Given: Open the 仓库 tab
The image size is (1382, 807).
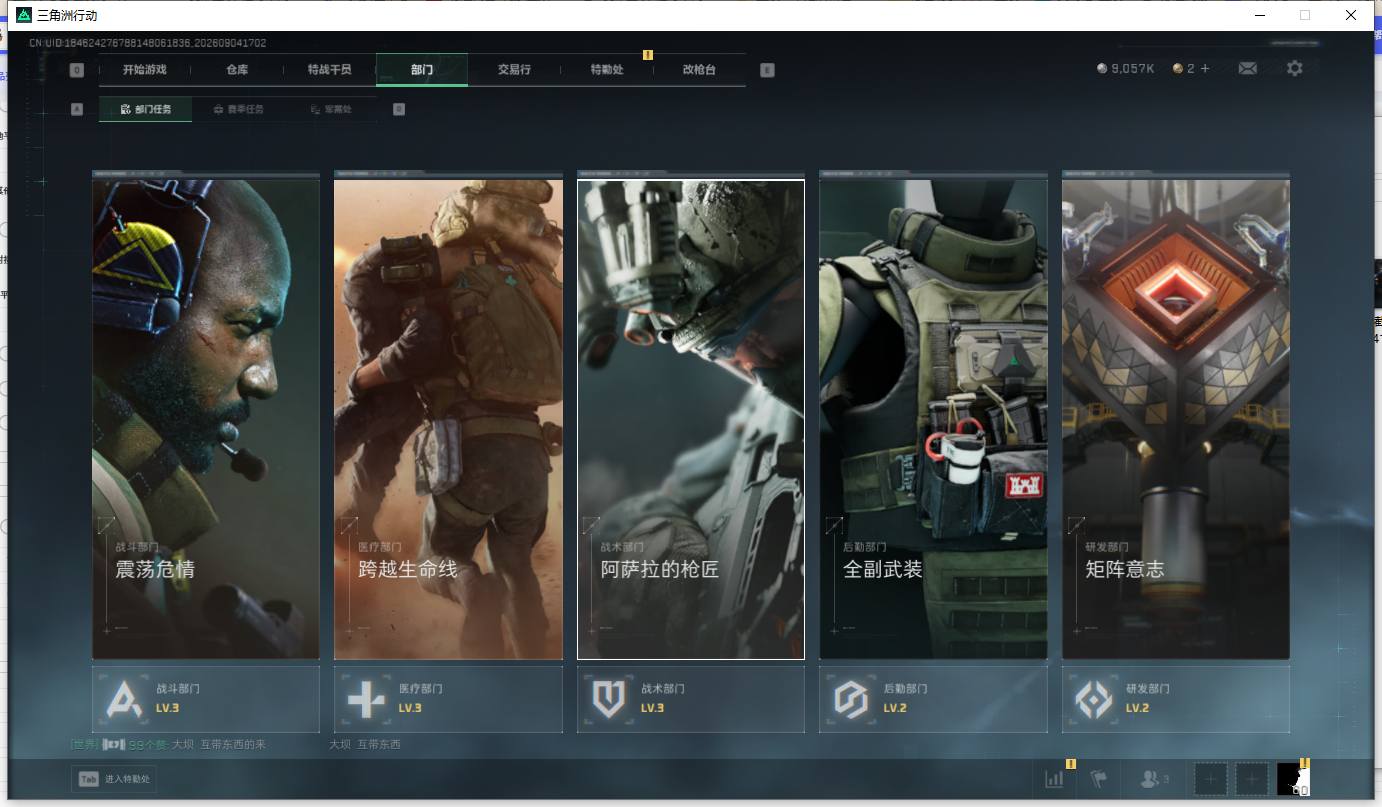Looking at the screenshot, I should point(237,70).
